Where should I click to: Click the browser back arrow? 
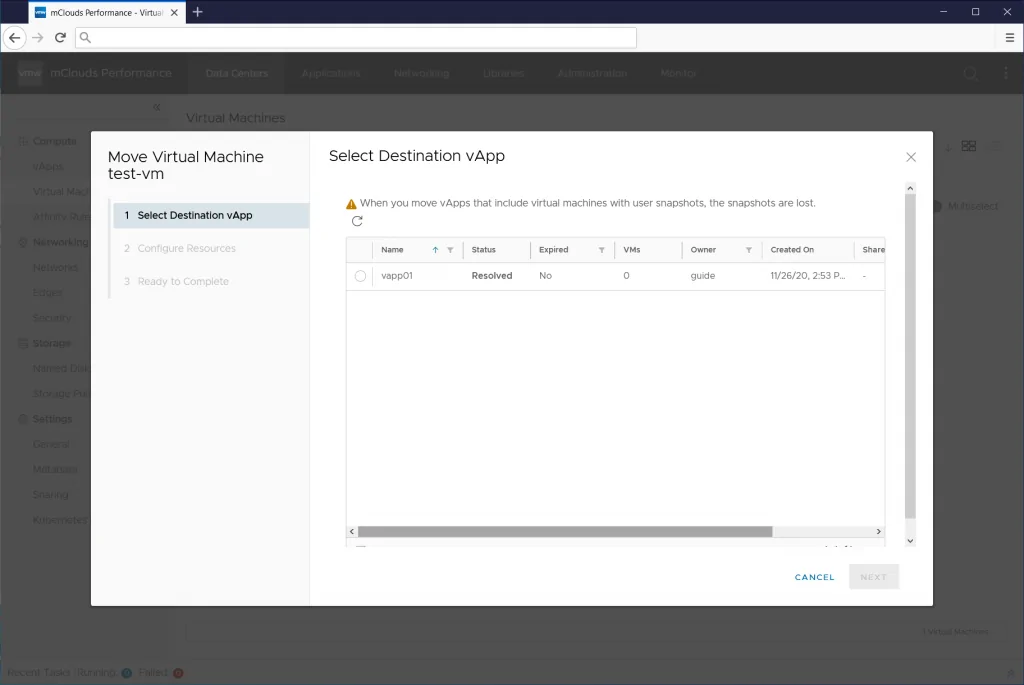[14, 37]
